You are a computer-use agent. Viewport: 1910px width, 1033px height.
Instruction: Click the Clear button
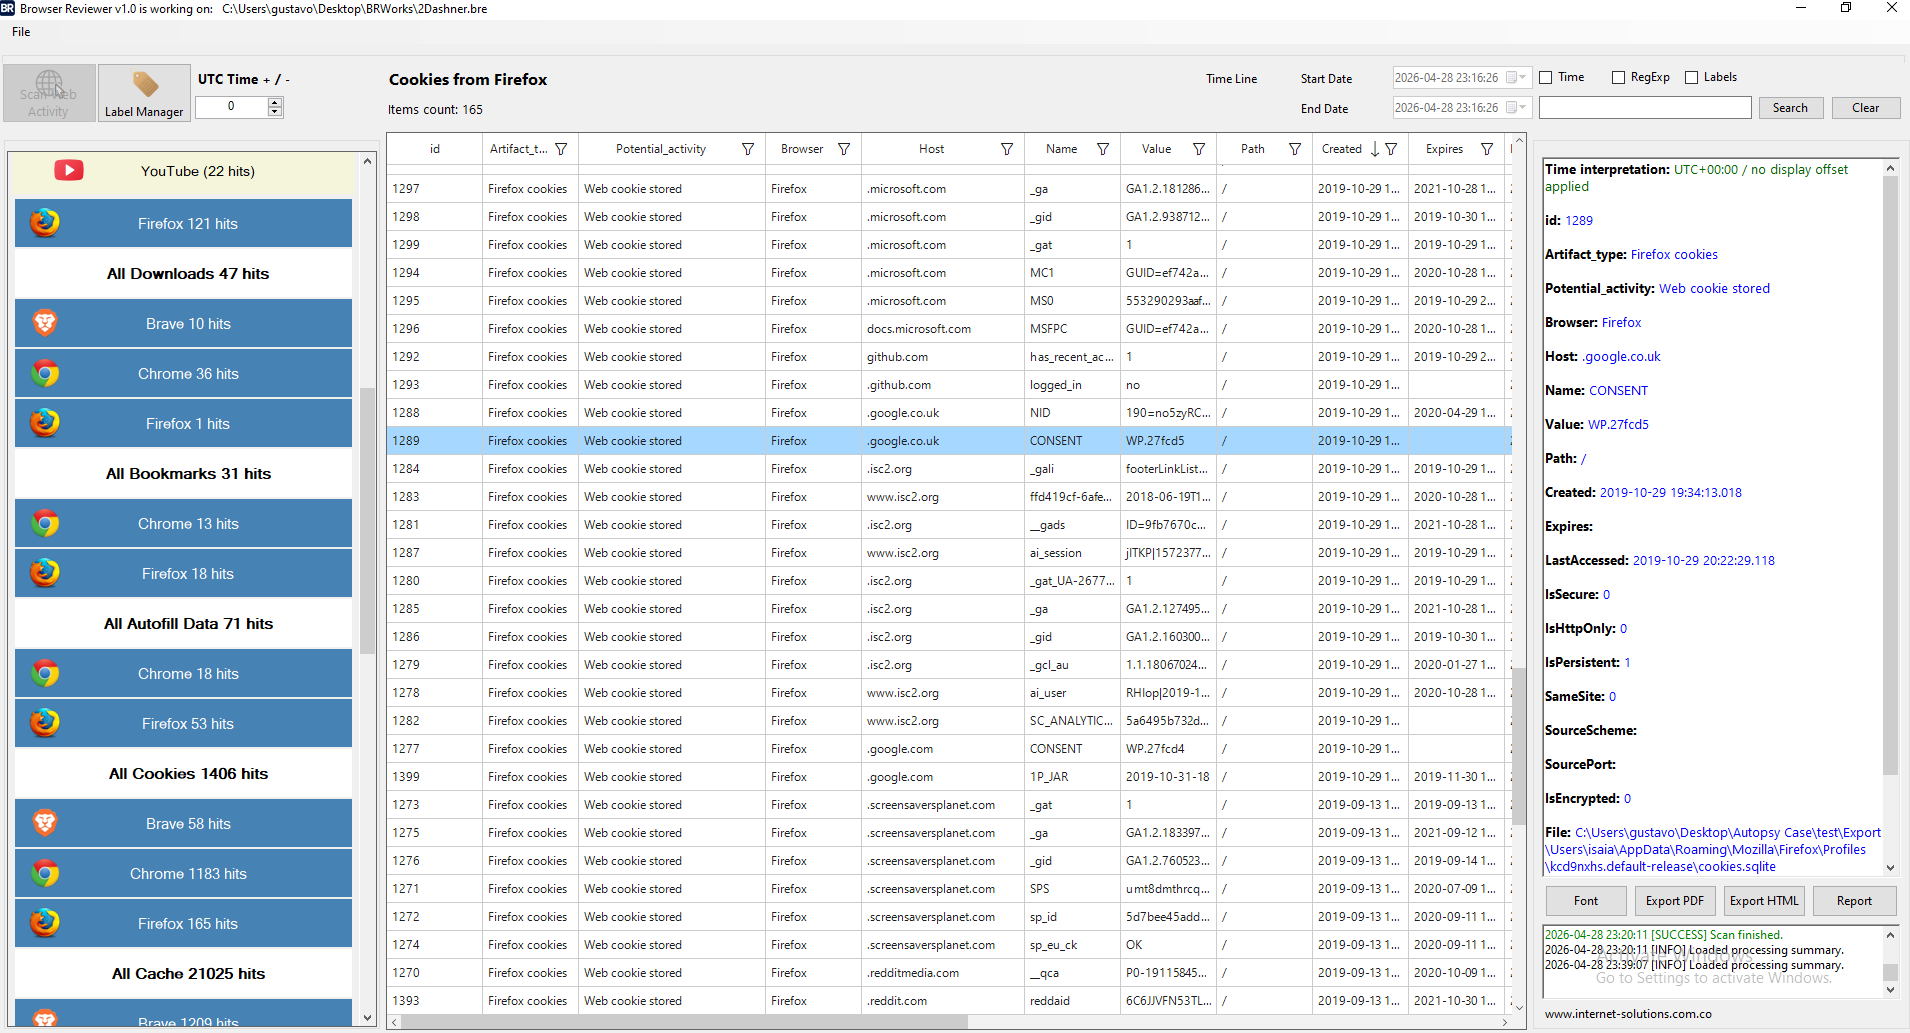click(1865, 108)
